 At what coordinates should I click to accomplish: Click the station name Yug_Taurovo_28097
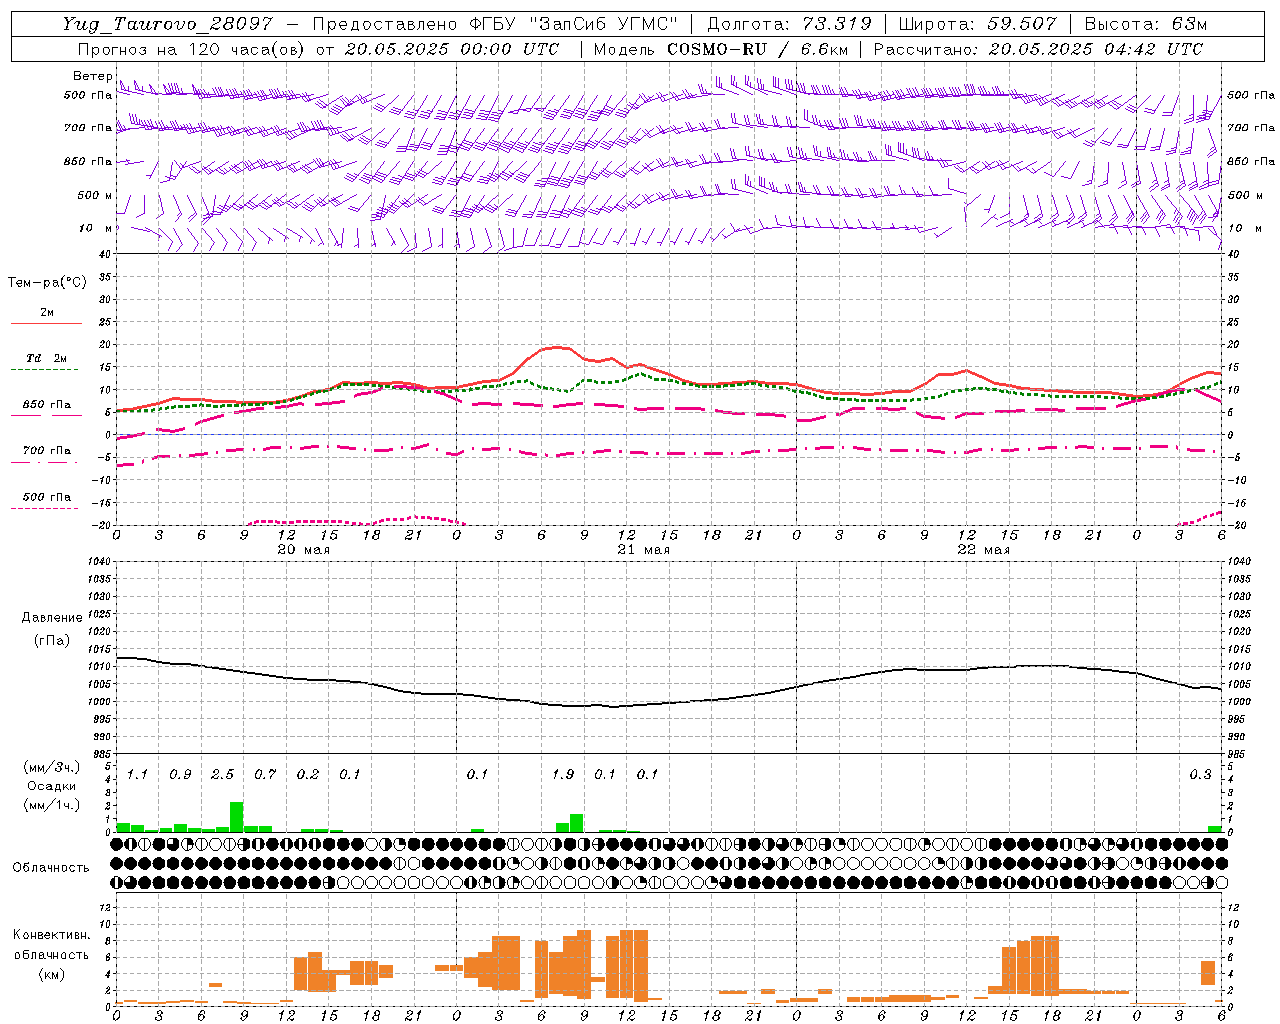167,24
